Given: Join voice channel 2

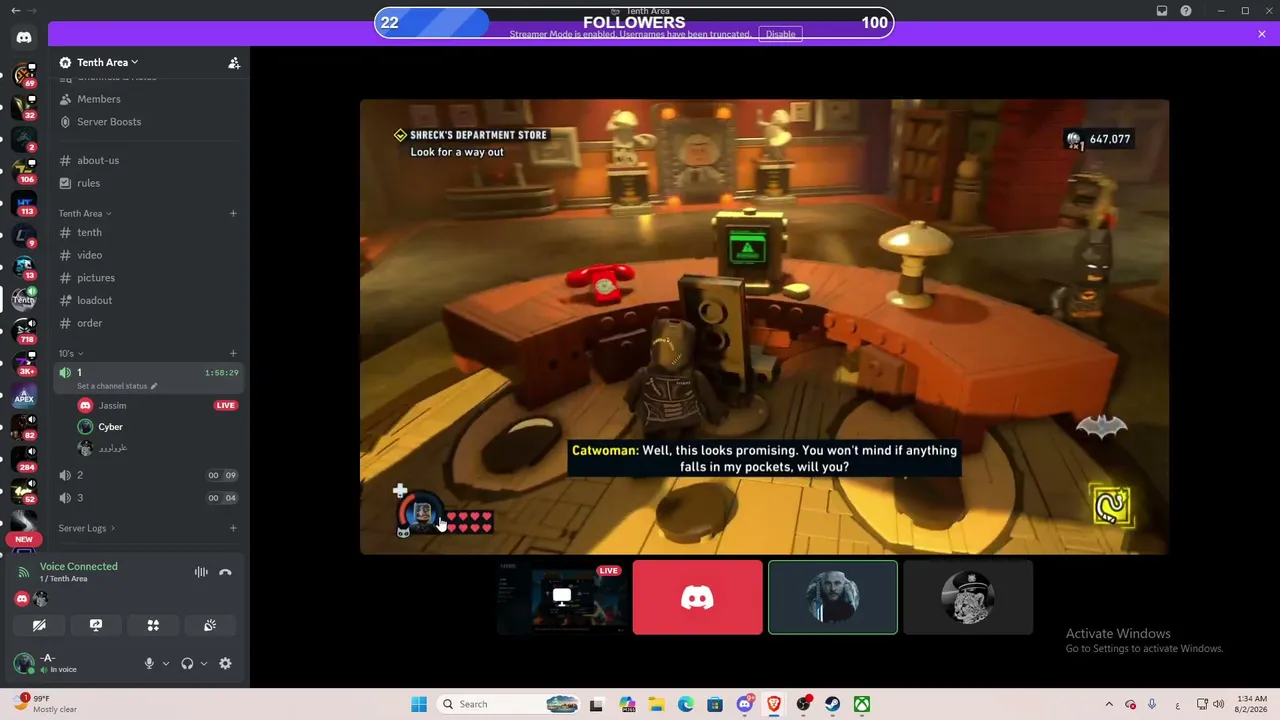Looking at the screenshot, I should click(149, 475).
